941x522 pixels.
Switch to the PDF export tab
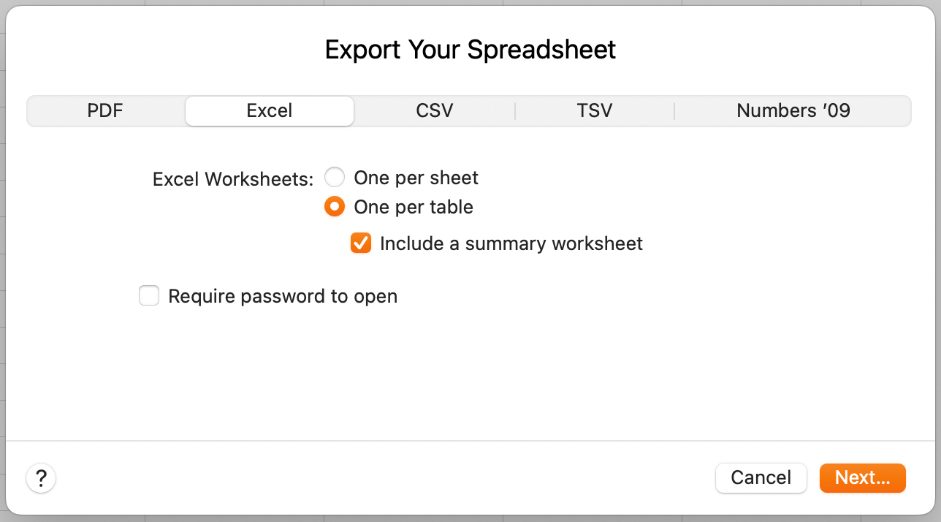coord(105,111)
